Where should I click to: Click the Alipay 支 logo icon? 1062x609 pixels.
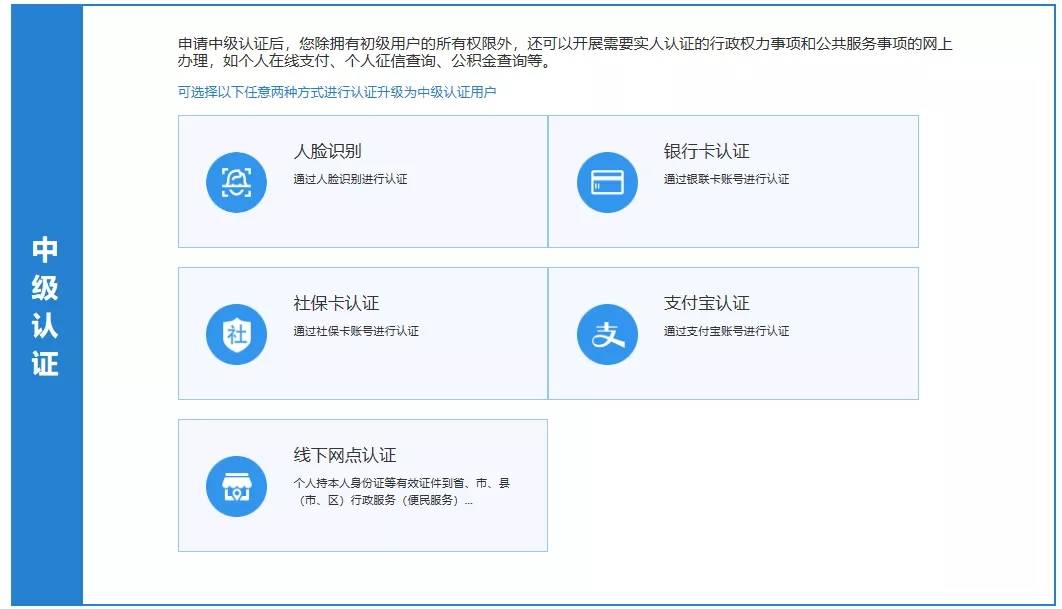[607, 334]
